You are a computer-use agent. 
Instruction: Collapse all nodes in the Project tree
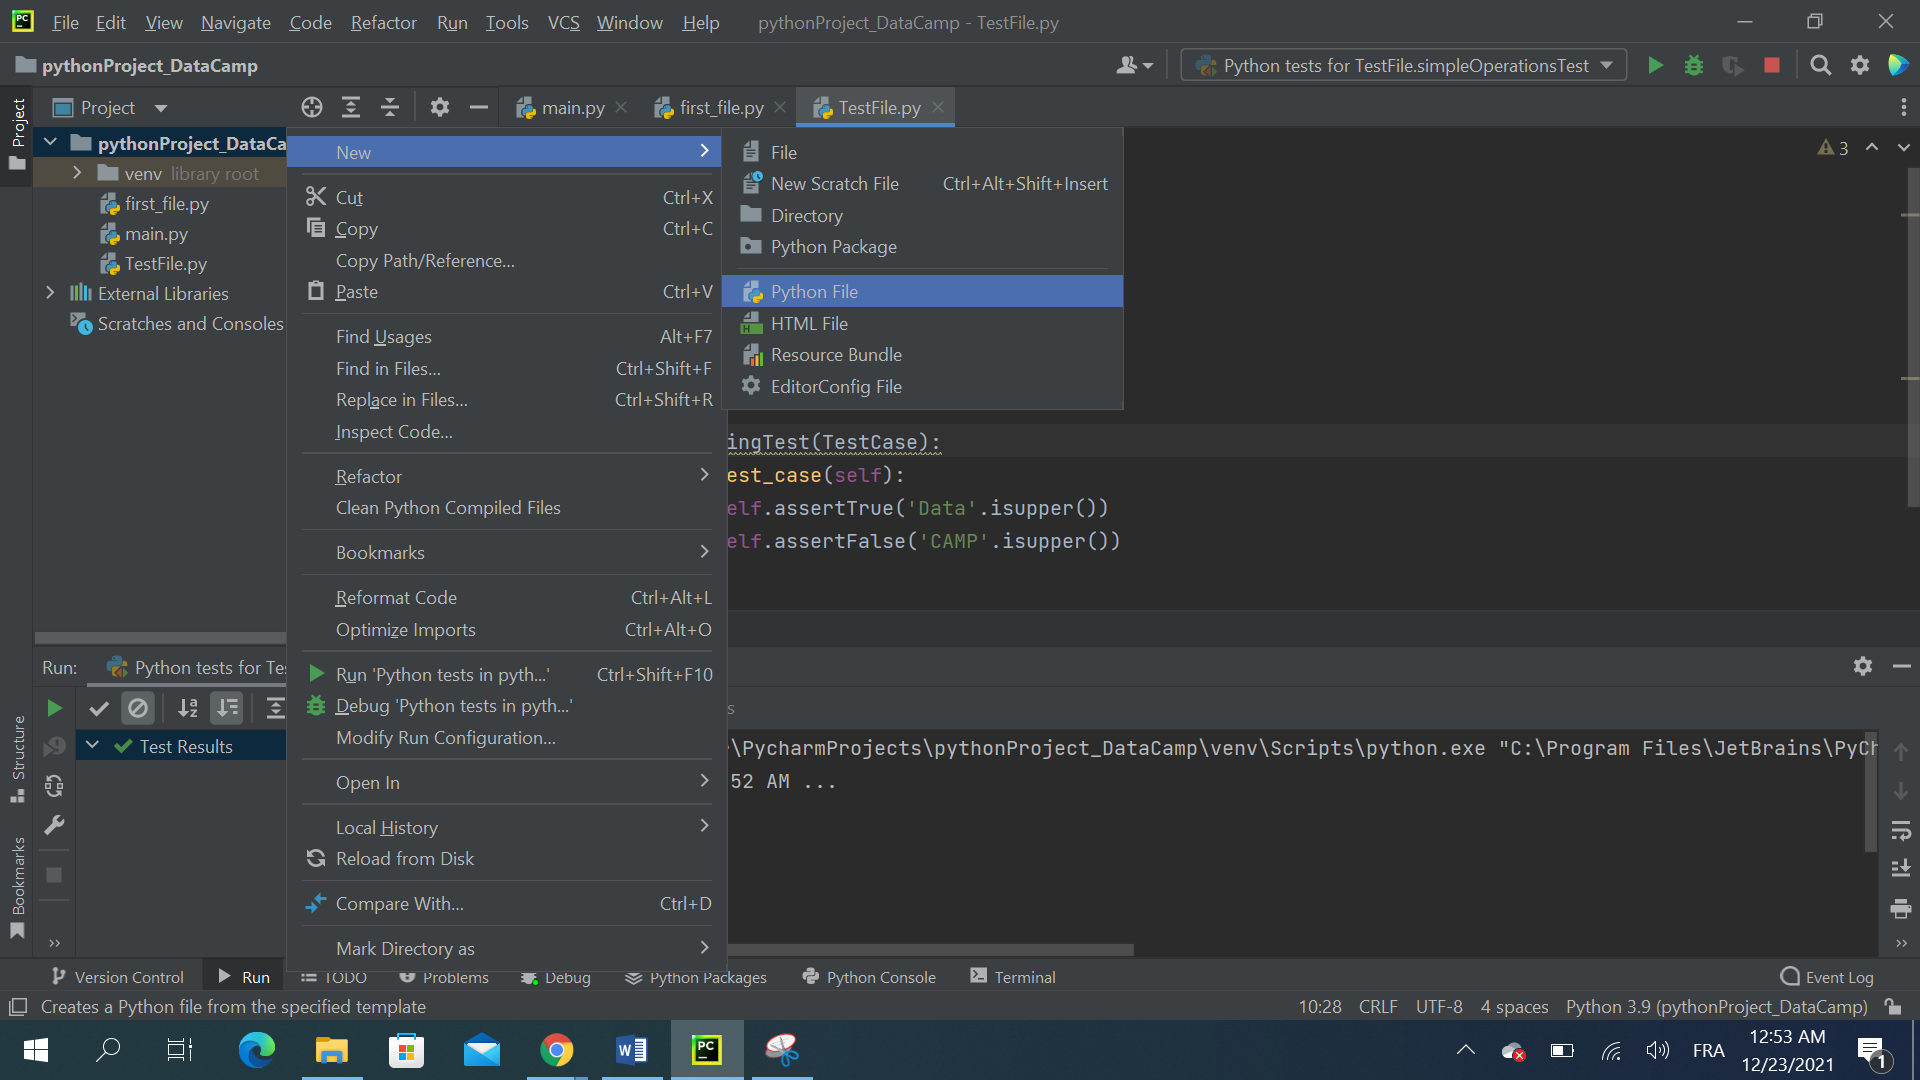pos(390,107)
